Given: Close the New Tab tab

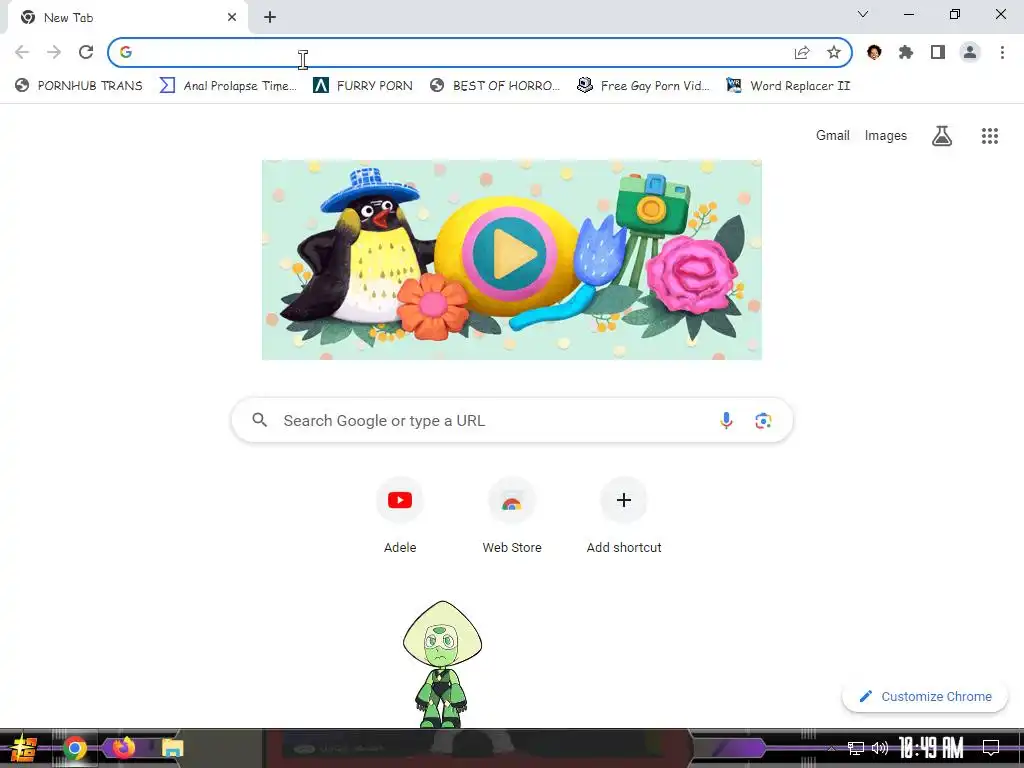Looking at the screenshot, I should pos(232,17).
